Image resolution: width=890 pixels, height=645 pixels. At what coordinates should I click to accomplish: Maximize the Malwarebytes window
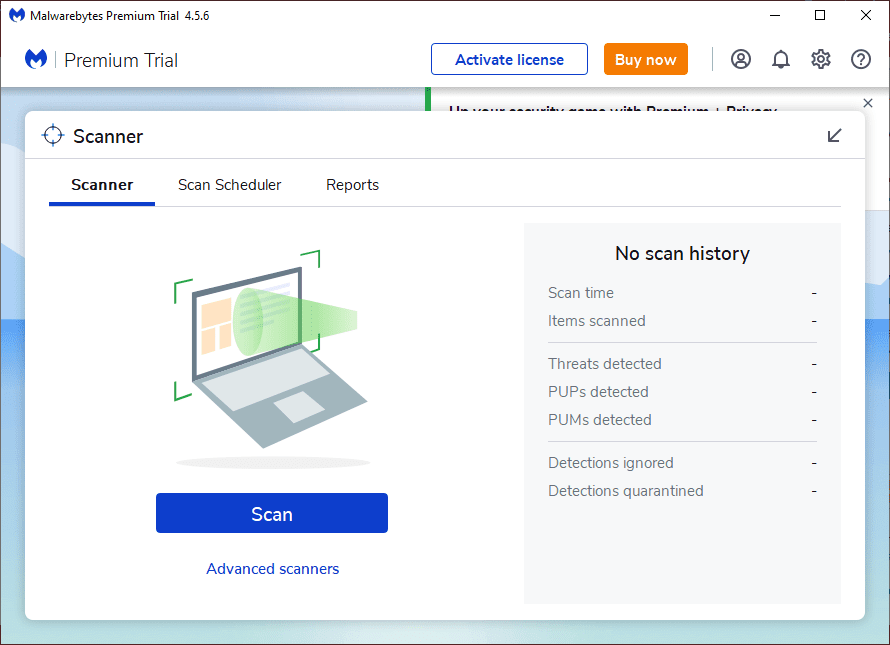820,15
